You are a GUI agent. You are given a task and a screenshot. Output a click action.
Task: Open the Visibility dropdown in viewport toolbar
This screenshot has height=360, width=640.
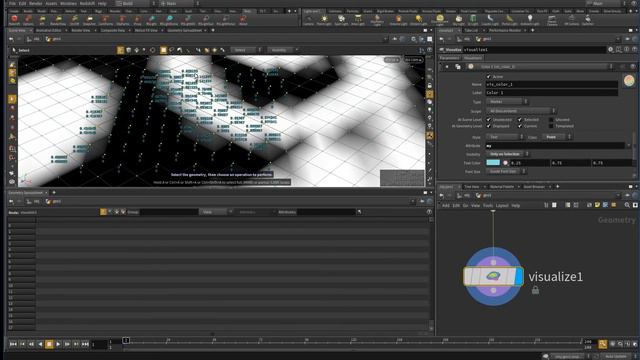pos(282,50)
